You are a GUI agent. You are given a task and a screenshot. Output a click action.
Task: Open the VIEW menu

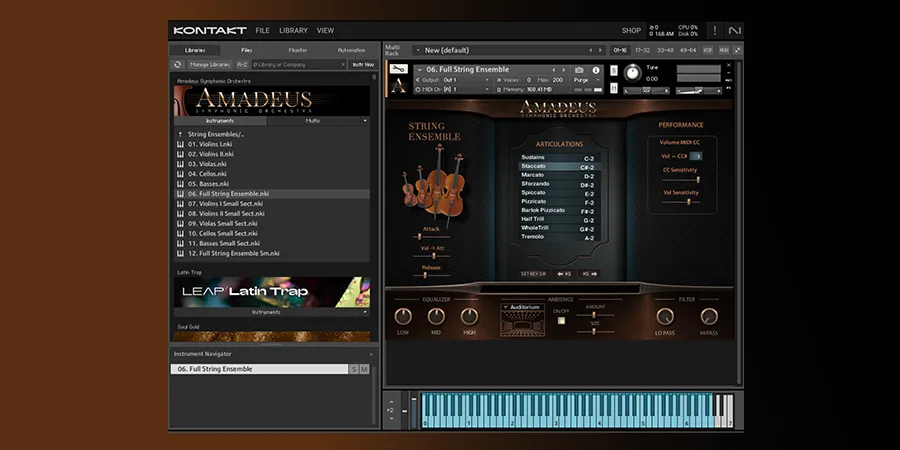325,30
